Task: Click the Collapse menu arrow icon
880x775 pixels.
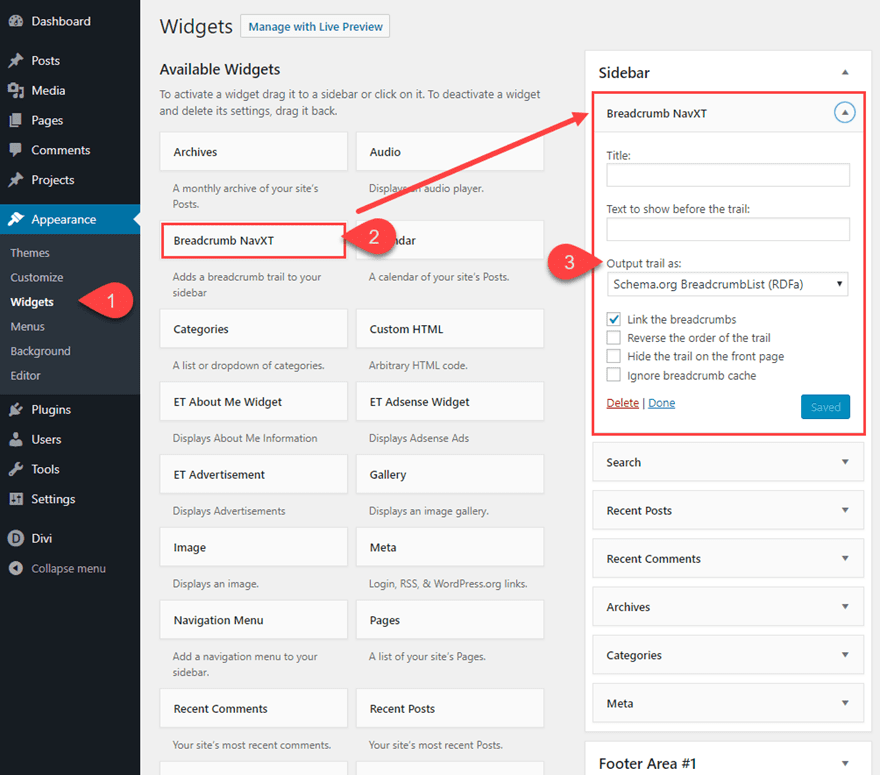Action: pyautogui.click(x=16, y=568)
